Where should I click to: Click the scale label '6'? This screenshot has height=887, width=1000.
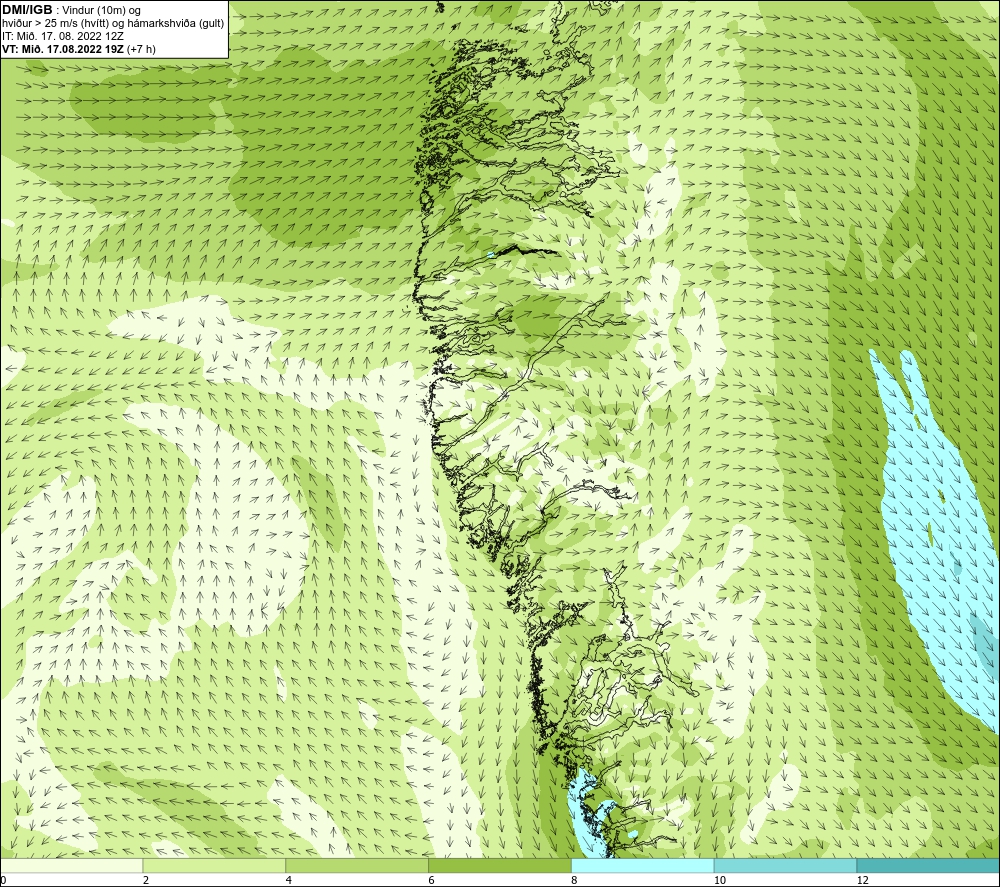point(432,880)
